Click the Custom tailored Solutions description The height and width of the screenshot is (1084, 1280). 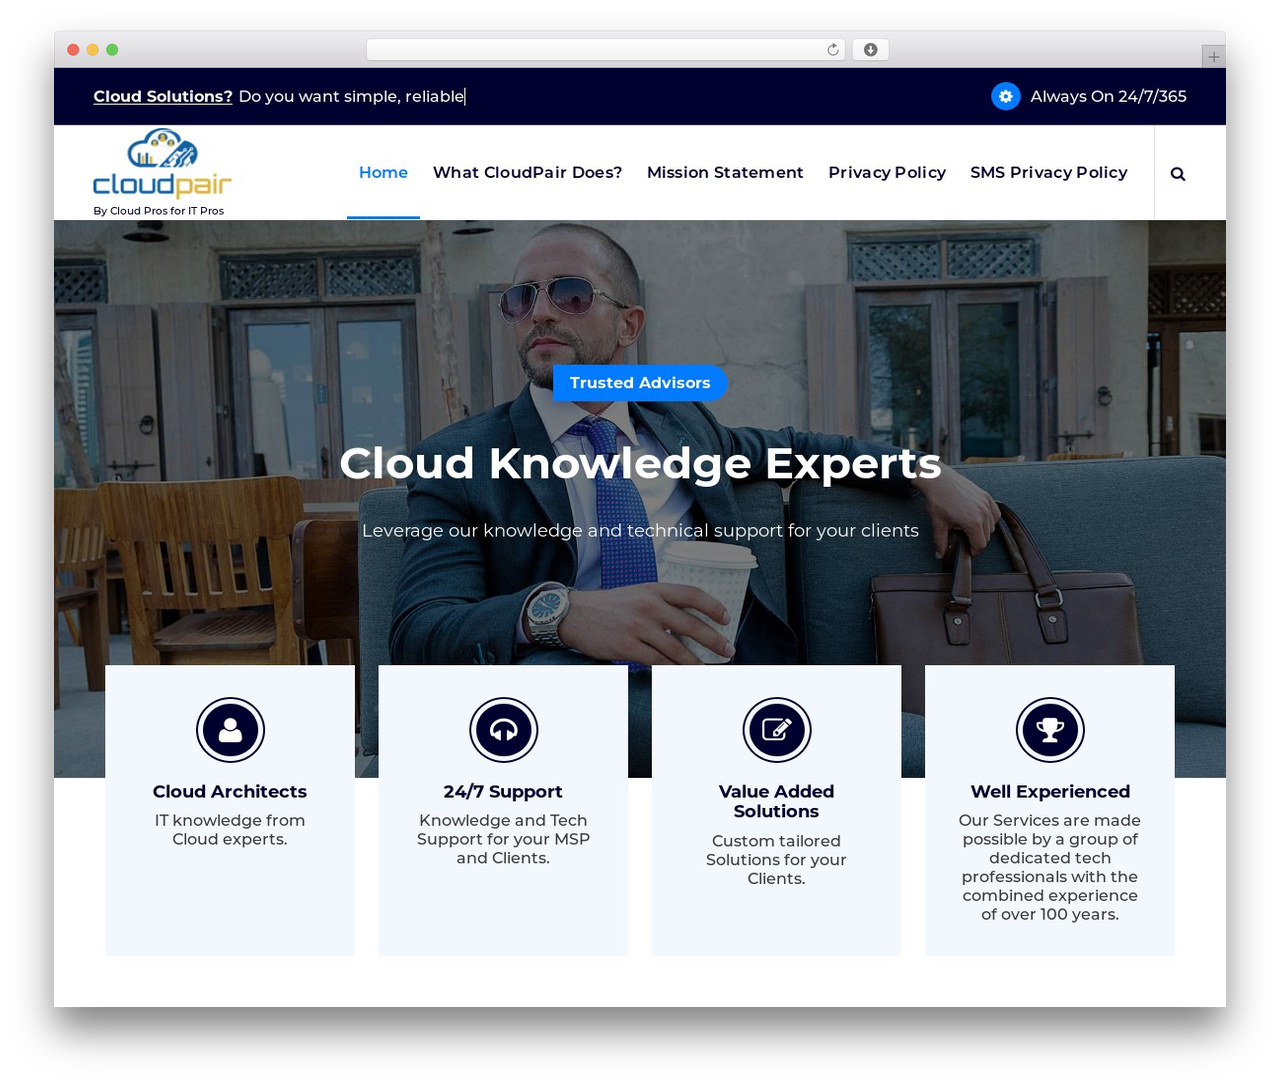tap(776, 860)
